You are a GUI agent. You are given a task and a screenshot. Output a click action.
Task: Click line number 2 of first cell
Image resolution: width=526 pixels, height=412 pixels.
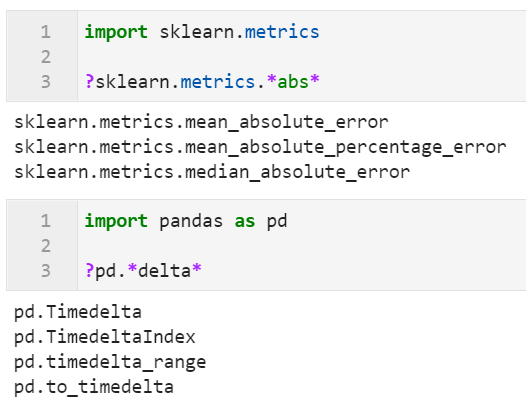[46, 57]
